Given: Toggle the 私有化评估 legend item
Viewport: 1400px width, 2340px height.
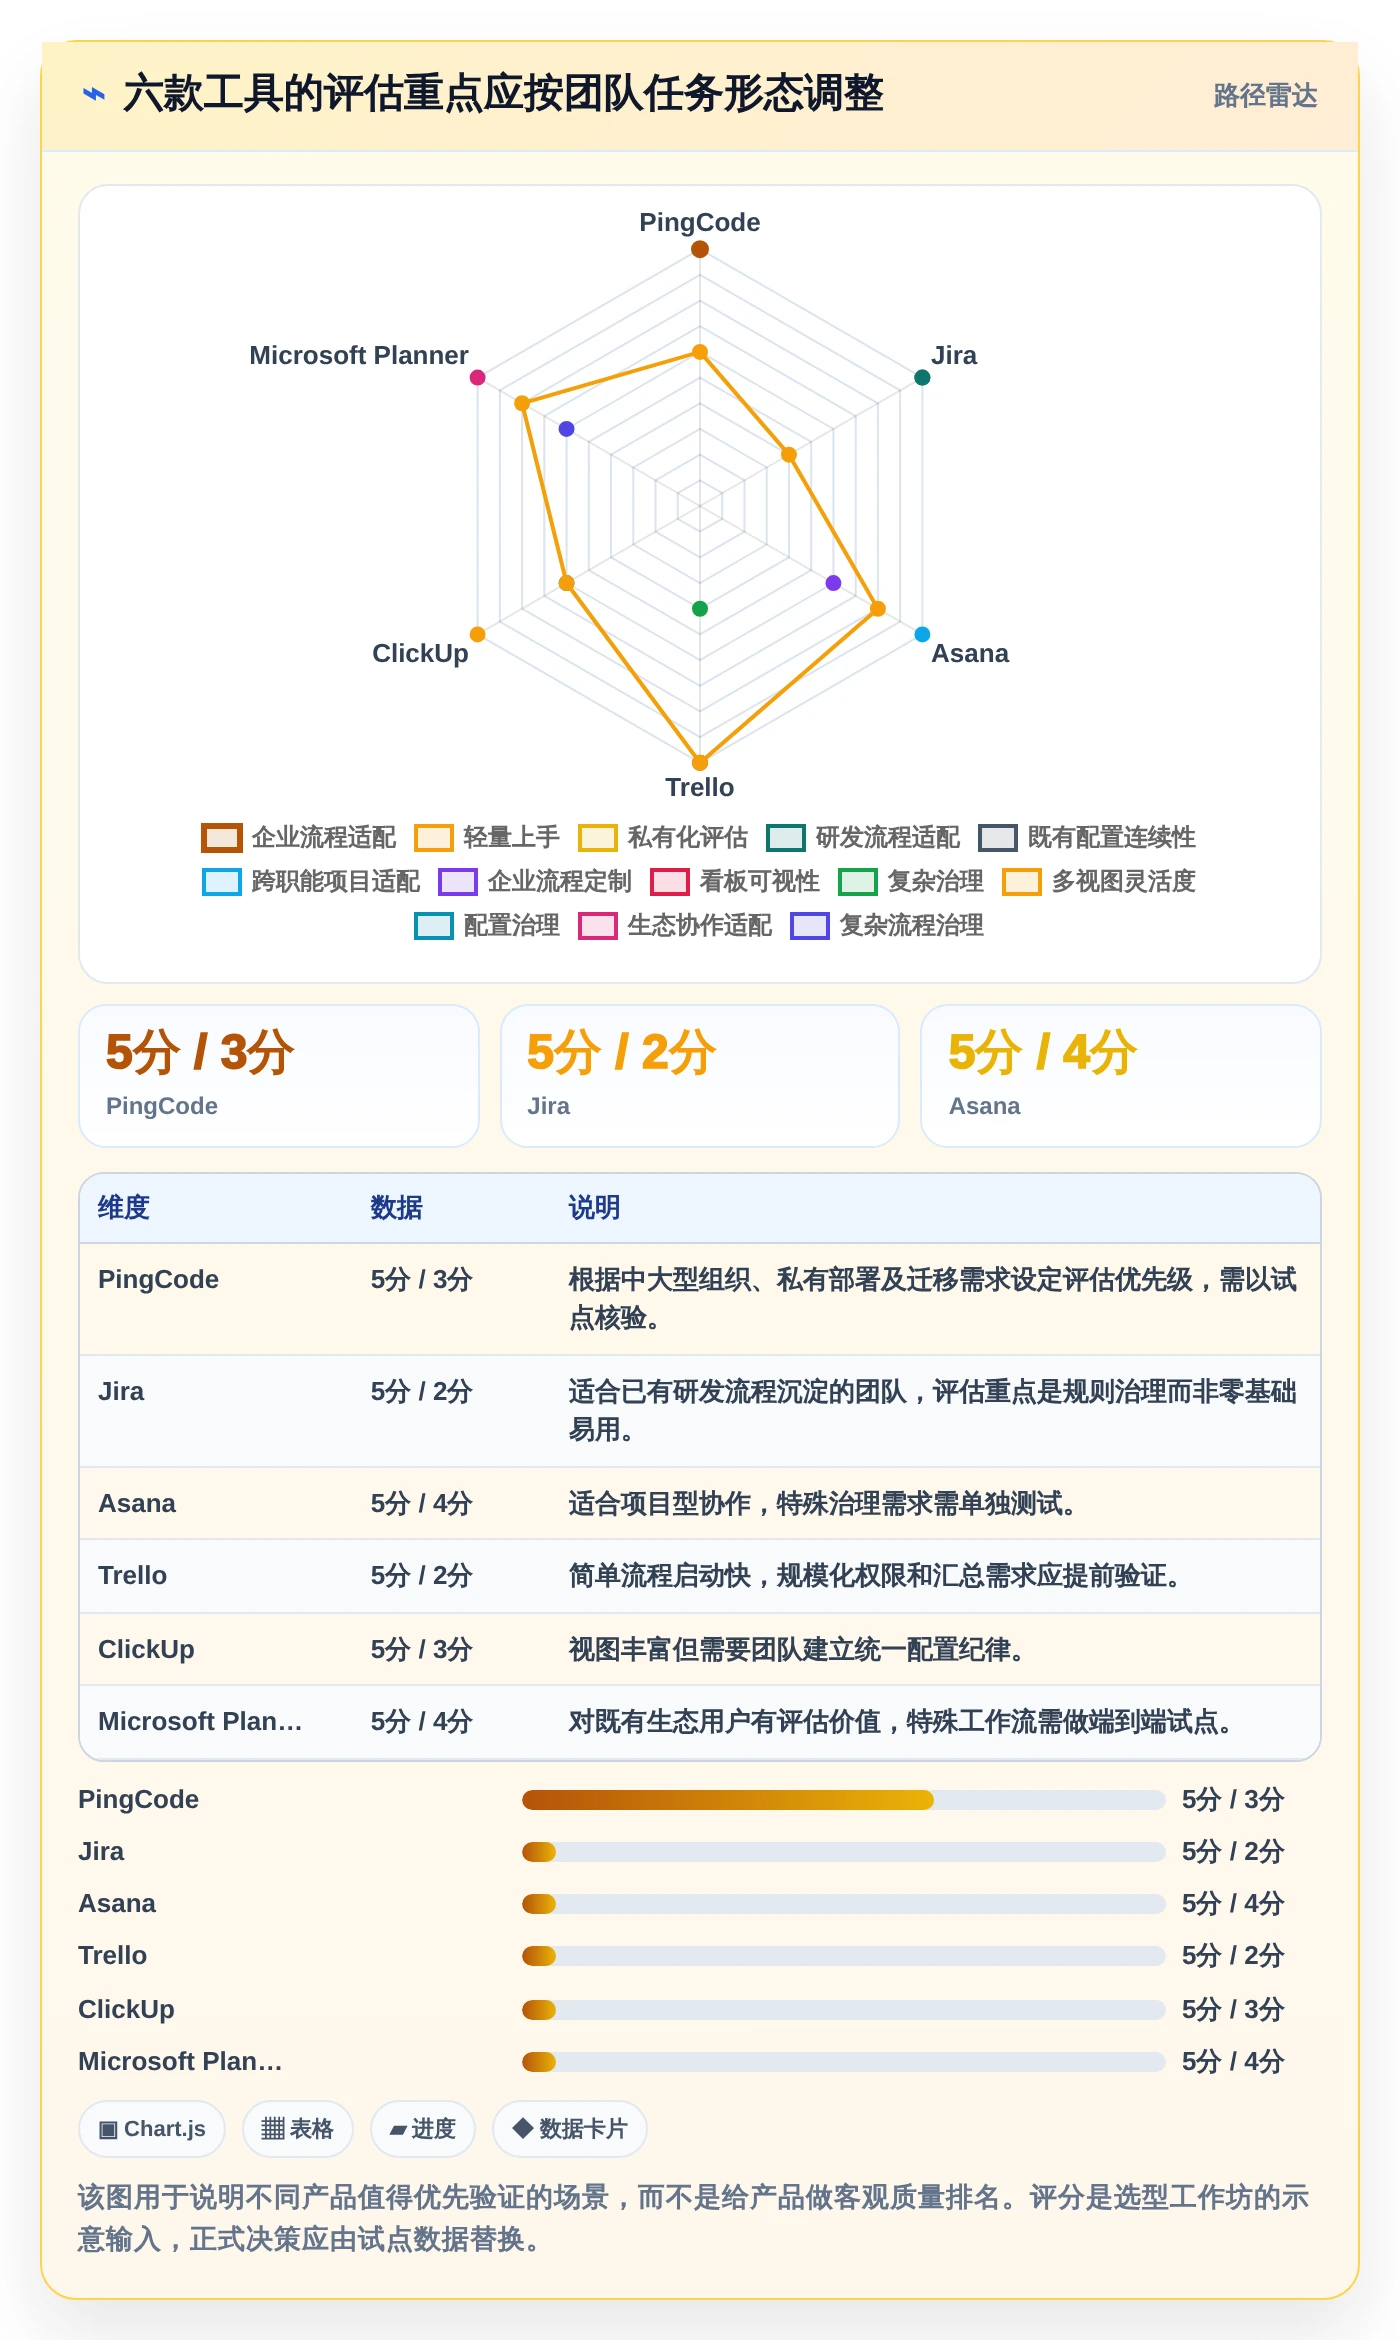Looking at the screenshot, I should [663, 837].
